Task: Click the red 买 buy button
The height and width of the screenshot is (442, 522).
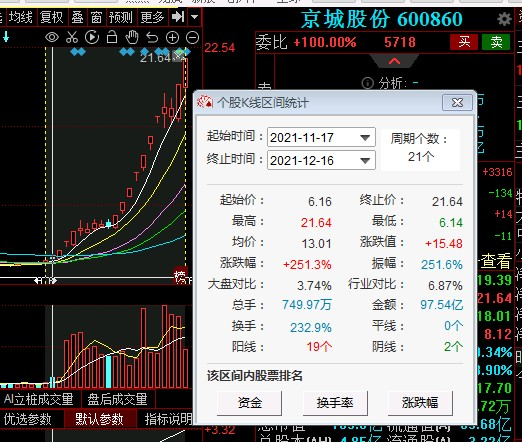Action: (464, 42)
